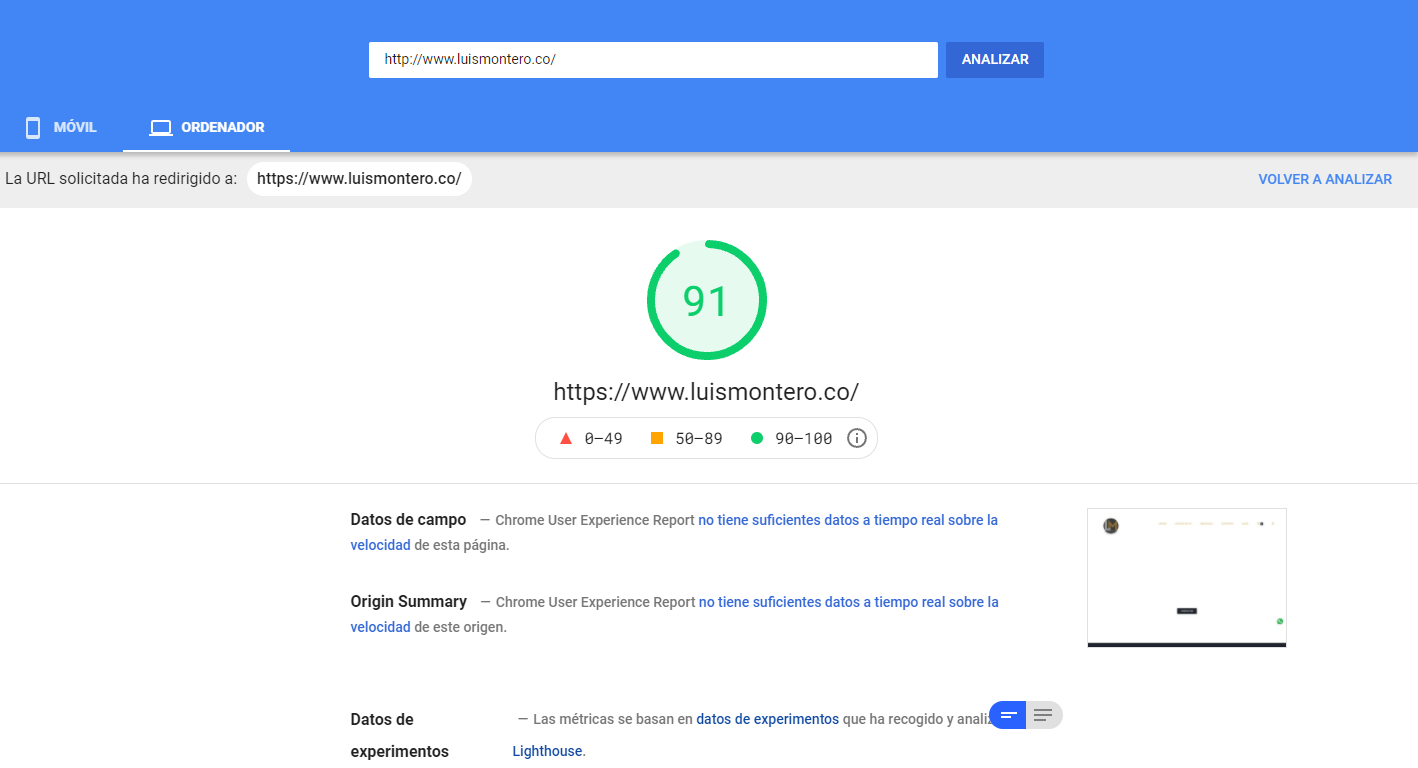Click the large https://www.luismontero.co/ title under gauge
The width and height of the screenshot is (1418, 768).
tap(707, 391)
